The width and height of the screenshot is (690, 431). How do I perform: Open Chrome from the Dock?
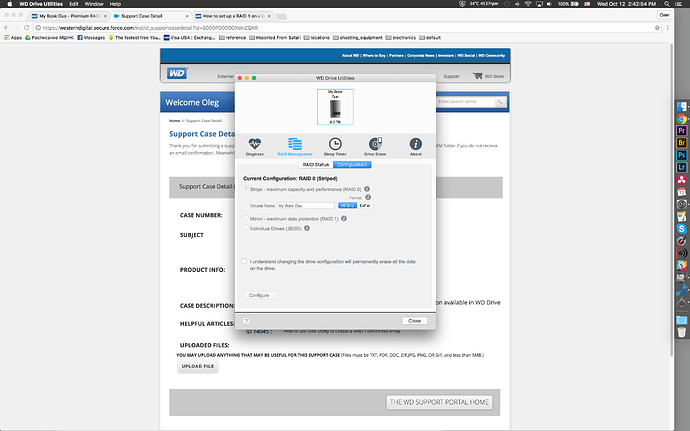coord(682,119)
